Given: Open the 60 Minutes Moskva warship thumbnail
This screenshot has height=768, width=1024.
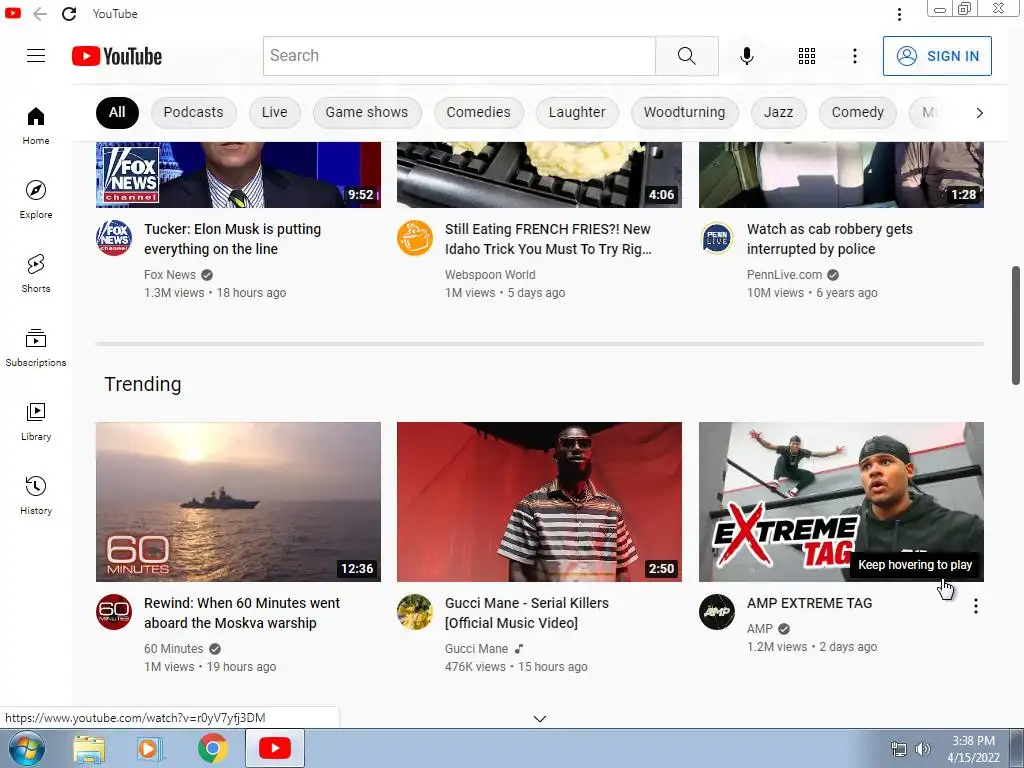Looking at the screenshot, I should 238,502.
